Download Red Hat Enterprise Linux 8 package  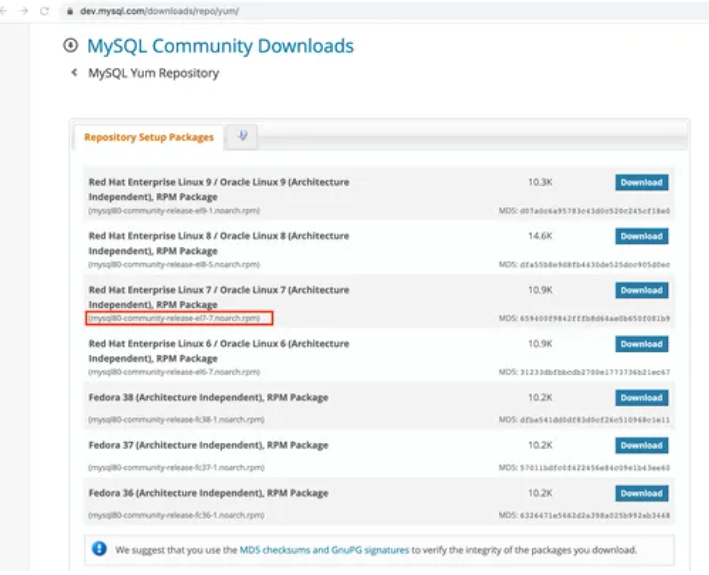tap(641, 236)
